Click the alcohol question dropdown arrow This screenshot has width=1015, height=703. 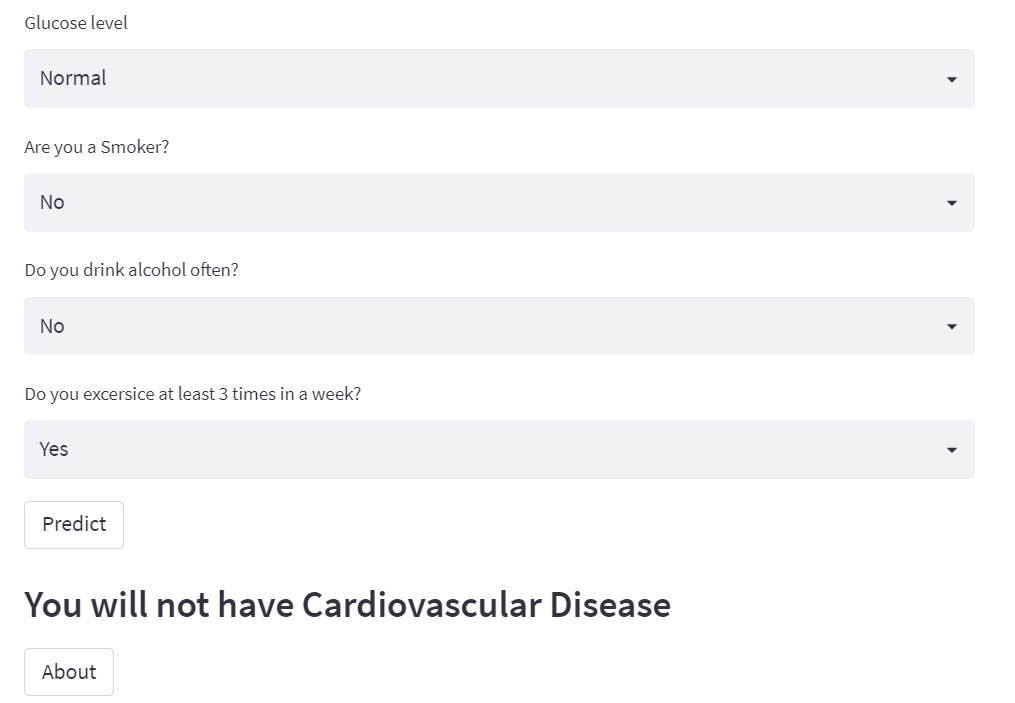click(x=951, y=326)
